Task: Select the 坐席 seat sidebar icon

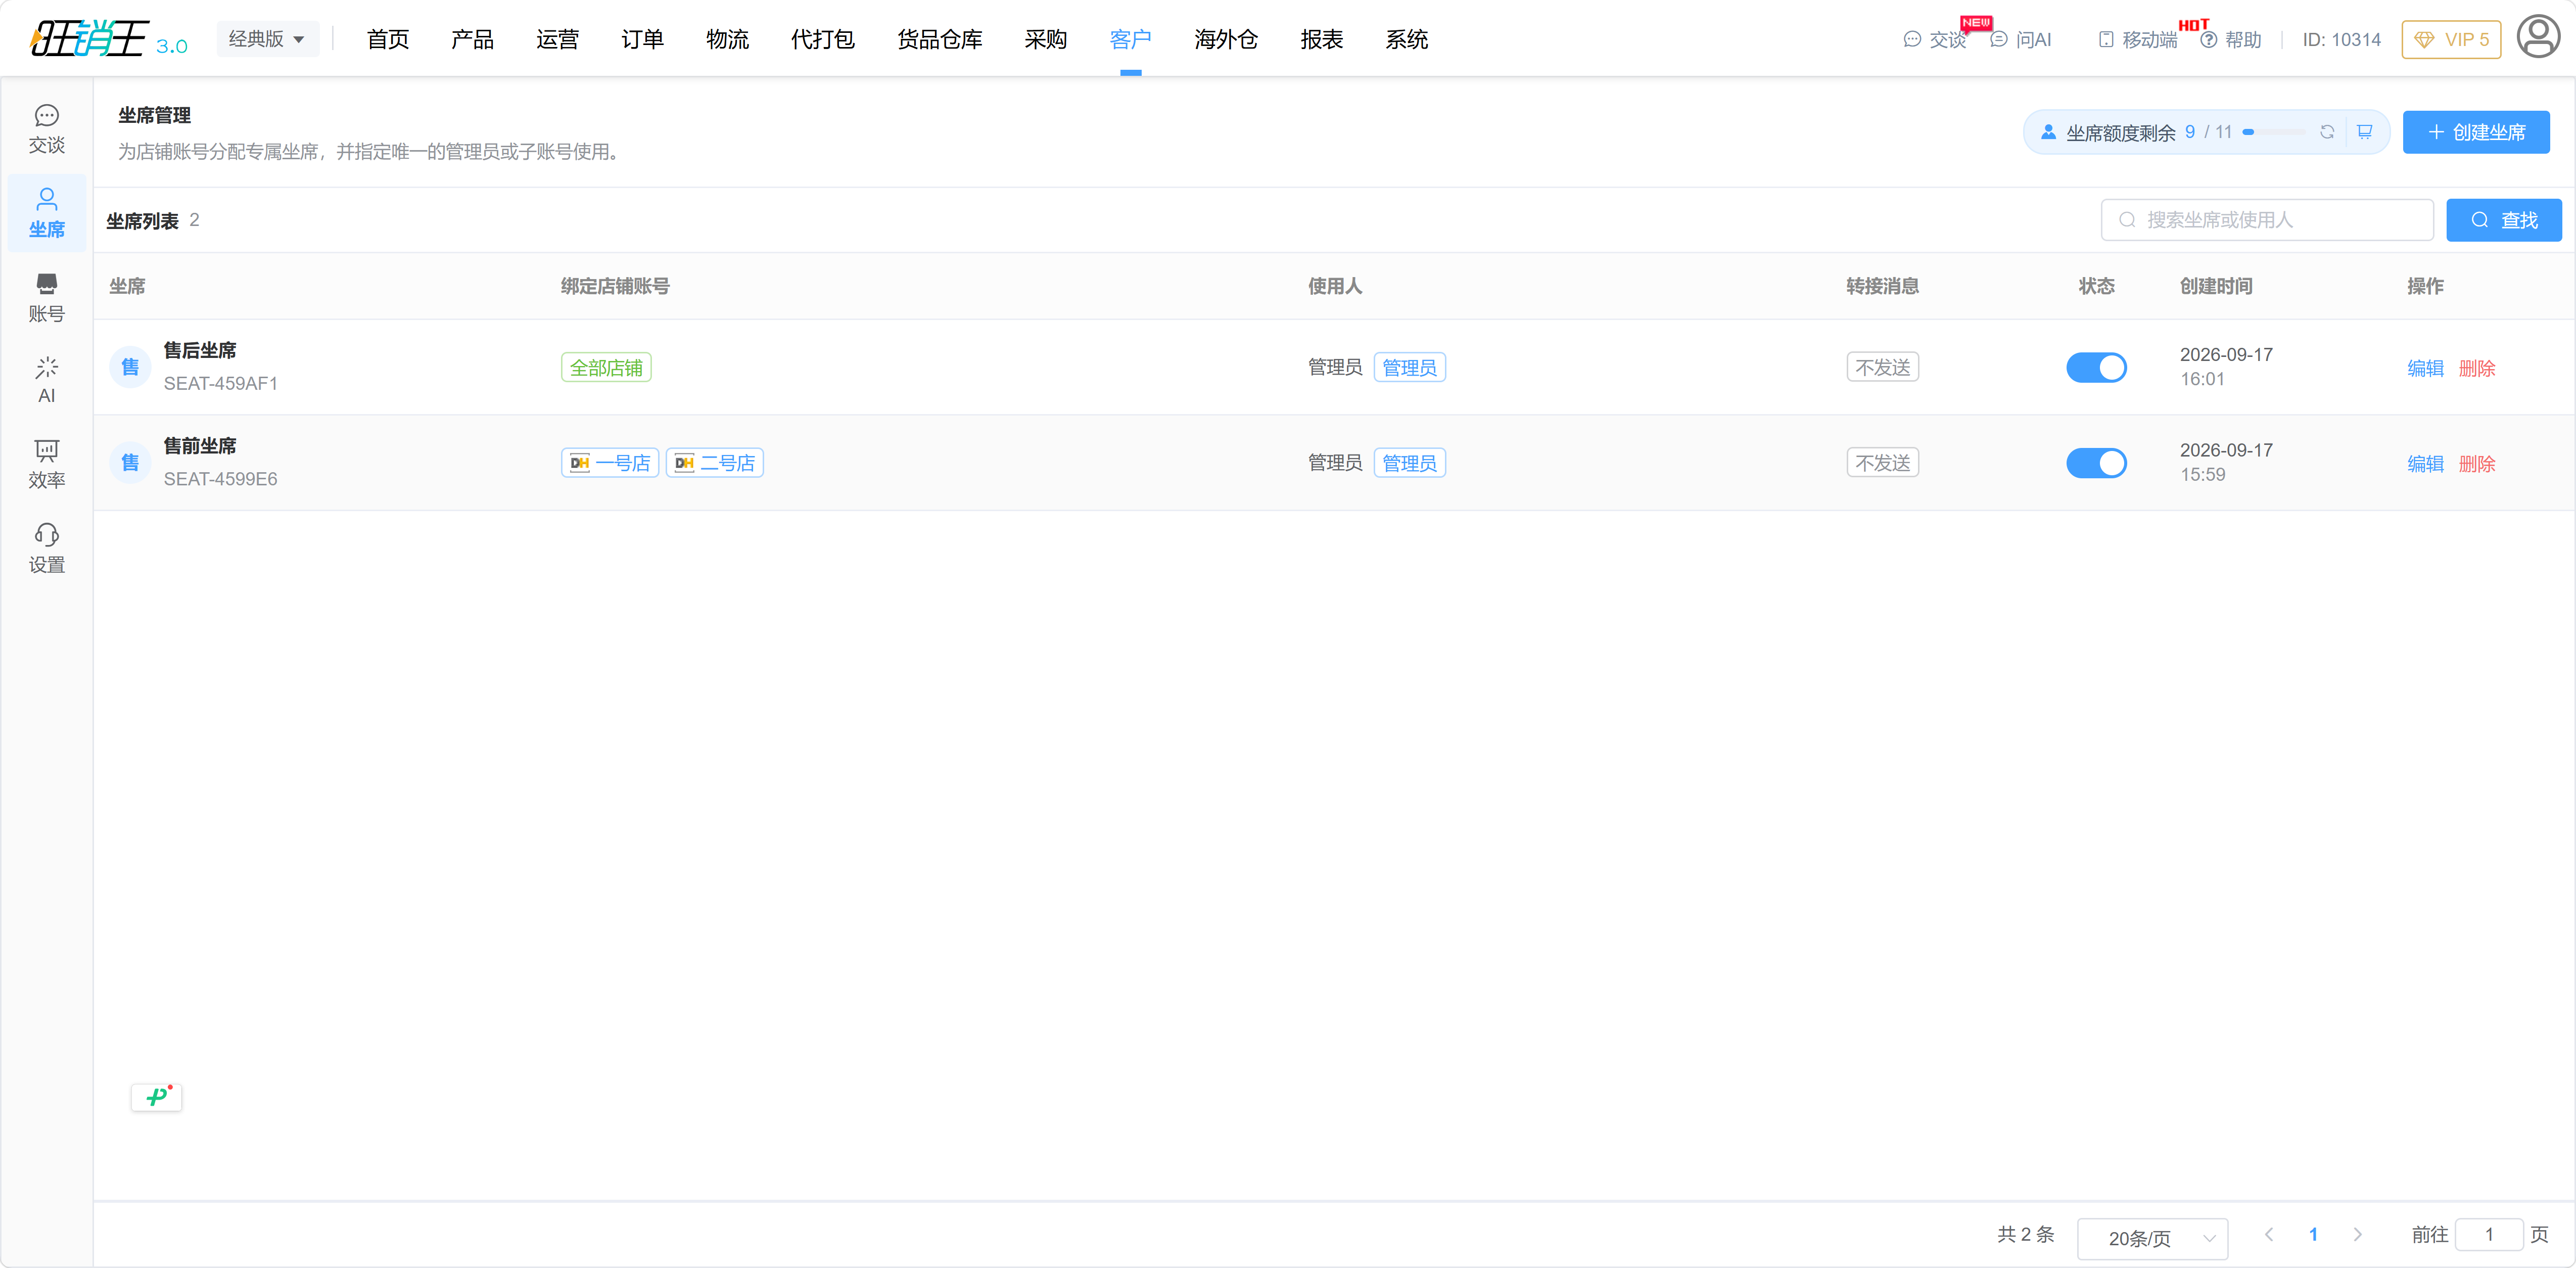Action: [46, 213]
